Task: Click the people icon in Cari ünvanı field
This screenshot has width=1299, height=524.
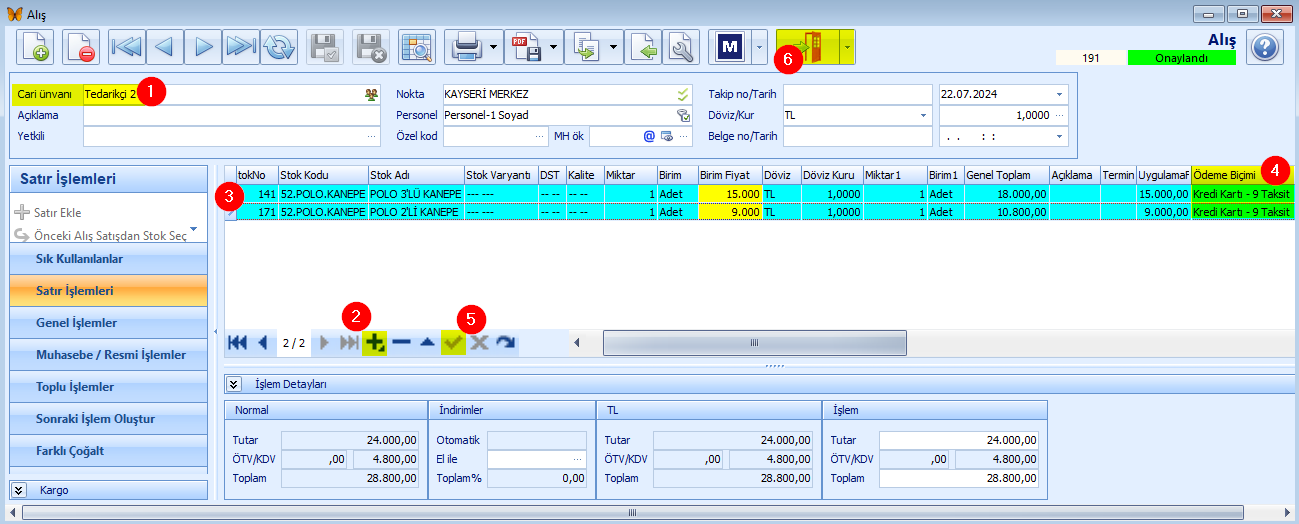Action: pos(372,94)
